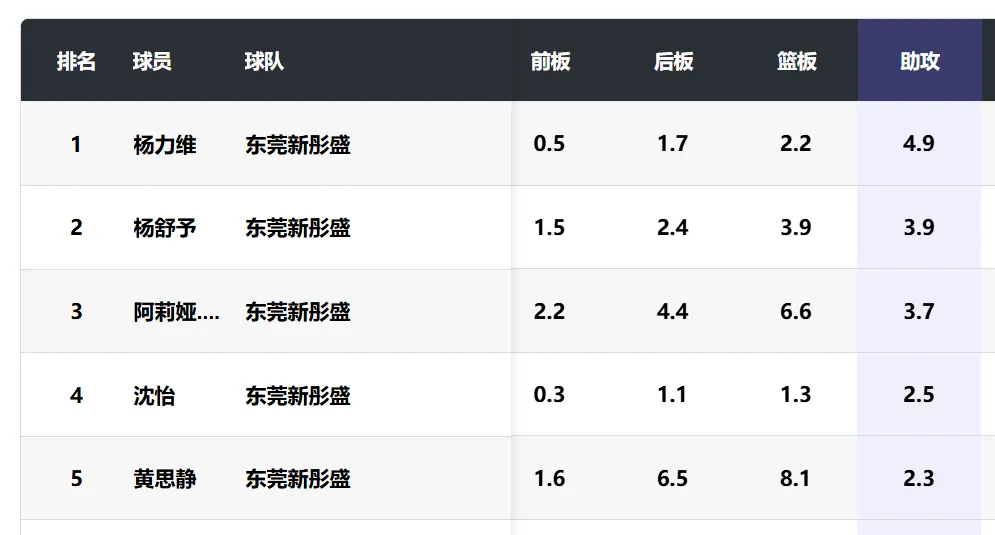Open player 黄思静 profile link
This screenshot has height=535, width=995.
click(x=165, y=479)
